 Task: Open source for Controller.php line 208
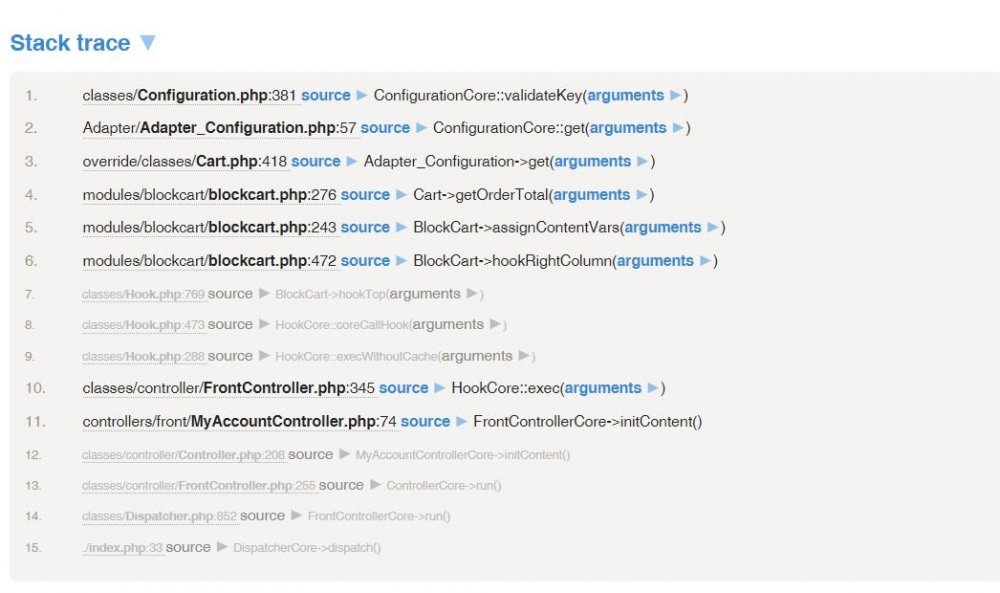(x=311, y=453)
